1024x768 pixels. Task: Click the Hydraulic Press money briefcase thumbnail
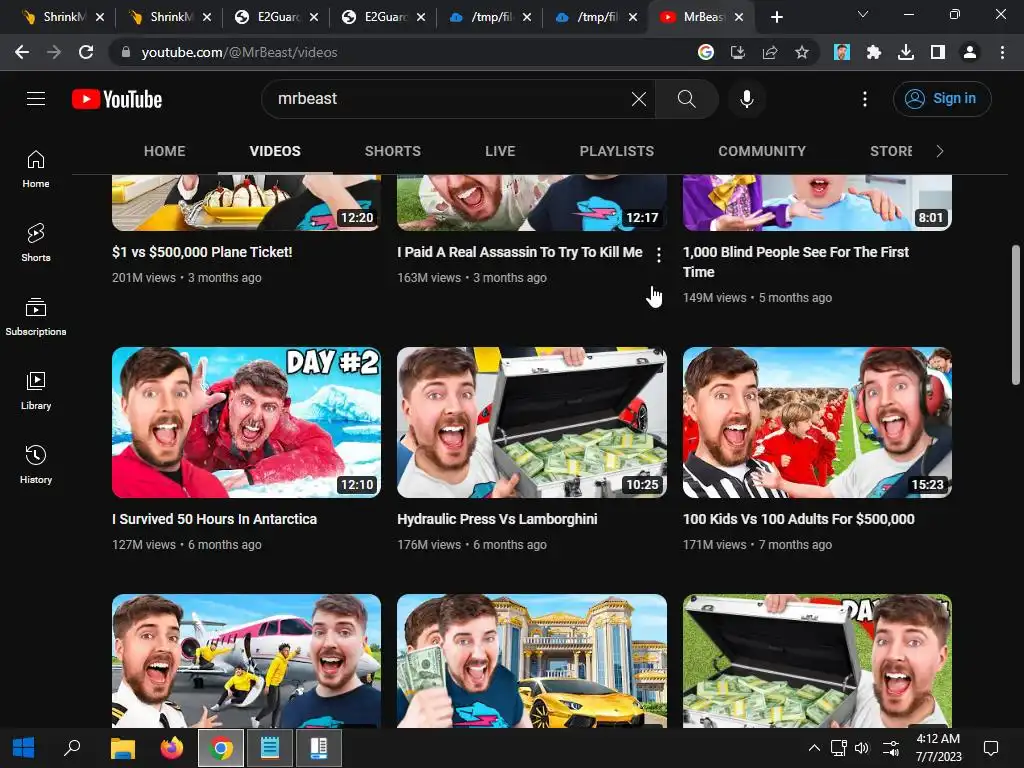pyautogui.click(x=532, y=423)
